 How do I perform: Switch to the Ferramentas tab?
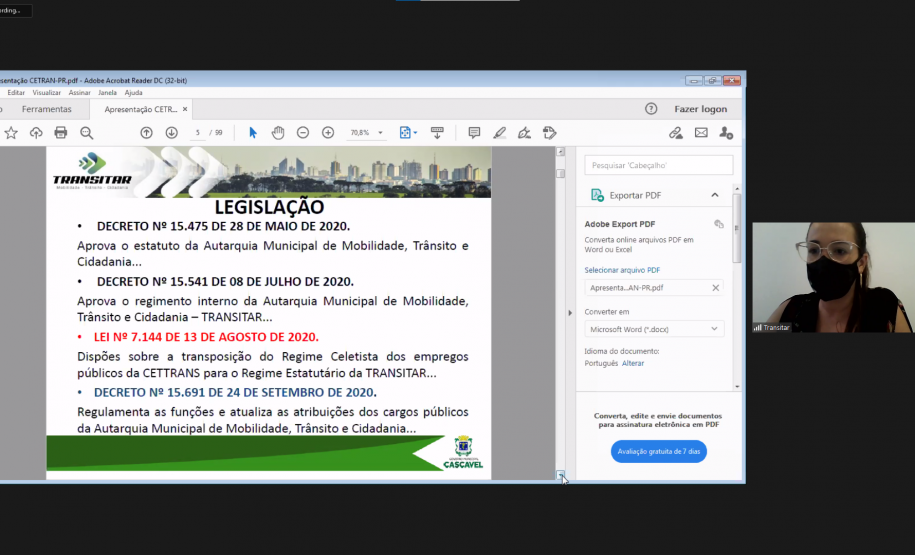click(x=47, y=109)
